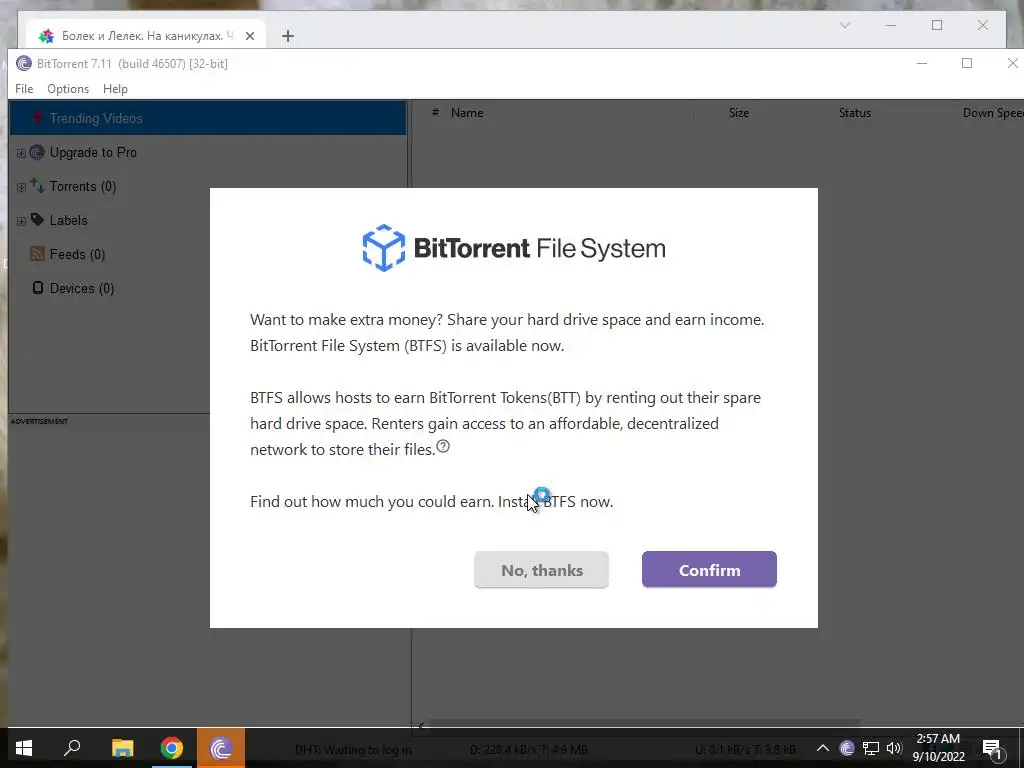Viewport: 1024px width, 768px height.
Task: Sort by the # column header
Action: pos(435,112)
